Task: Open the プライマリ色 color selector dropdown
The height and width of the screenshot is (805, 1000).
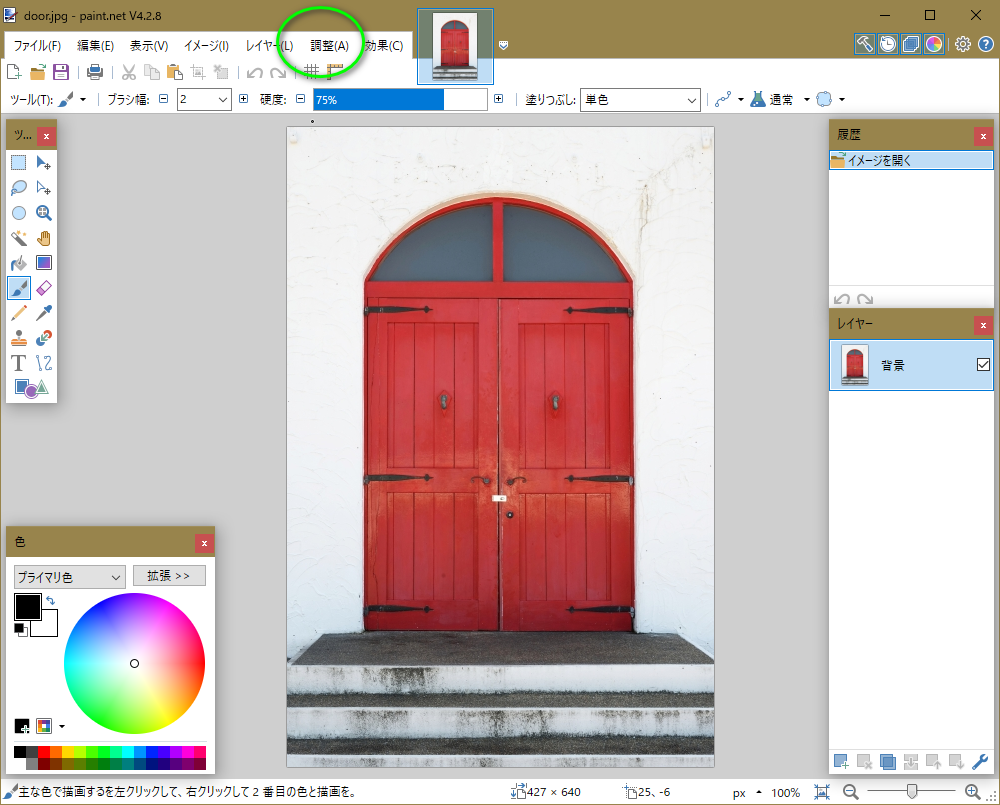Action: (69, 577)
